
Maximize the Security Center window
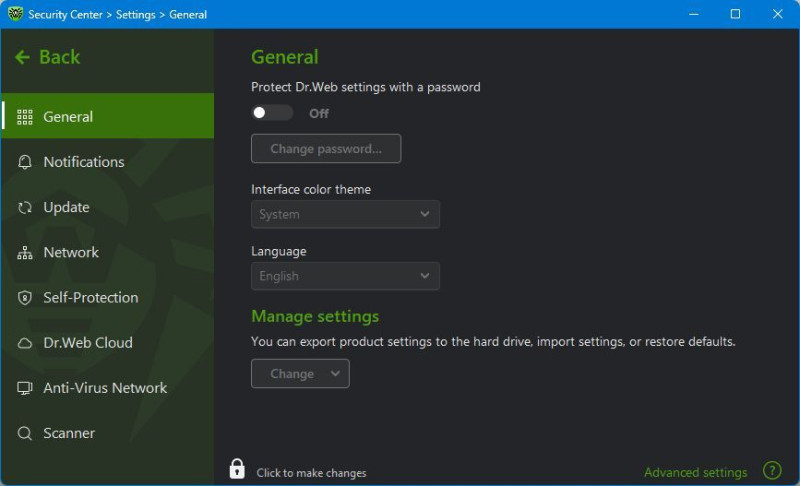pos(735,14)
